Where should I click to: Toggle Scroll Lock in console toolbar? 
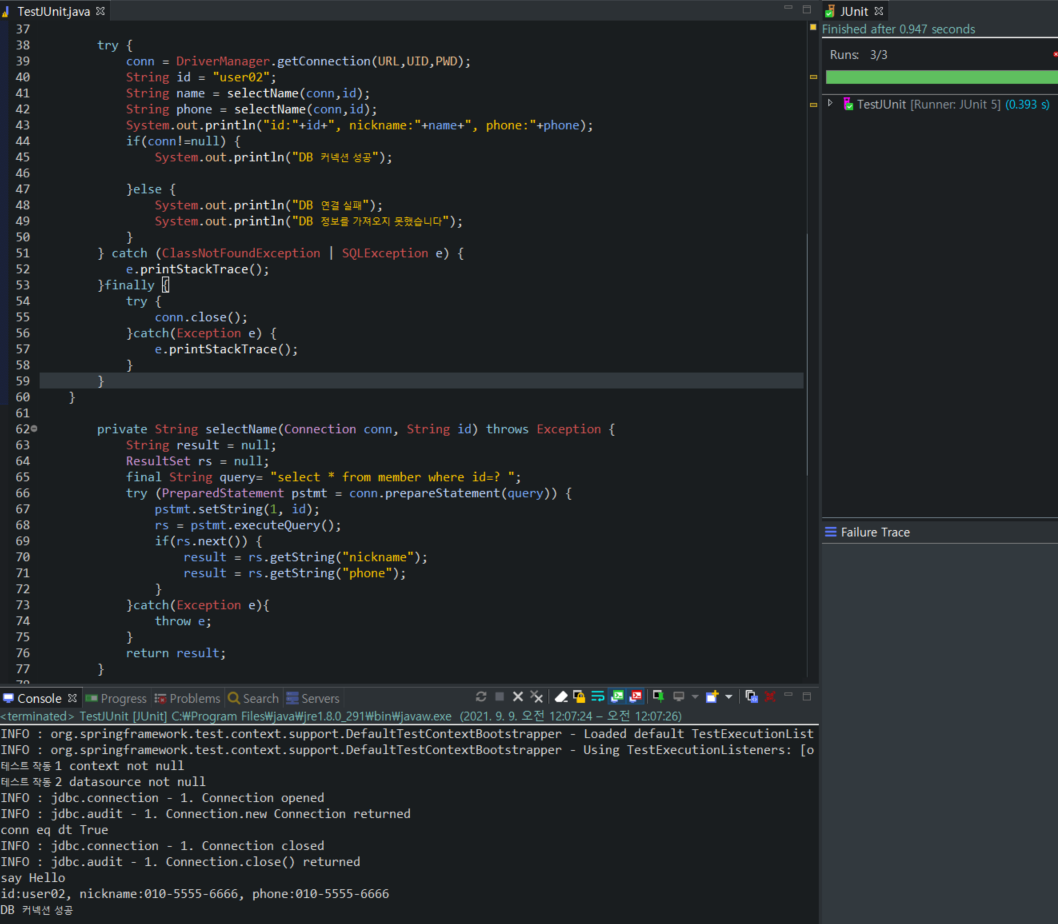(579, 697)
